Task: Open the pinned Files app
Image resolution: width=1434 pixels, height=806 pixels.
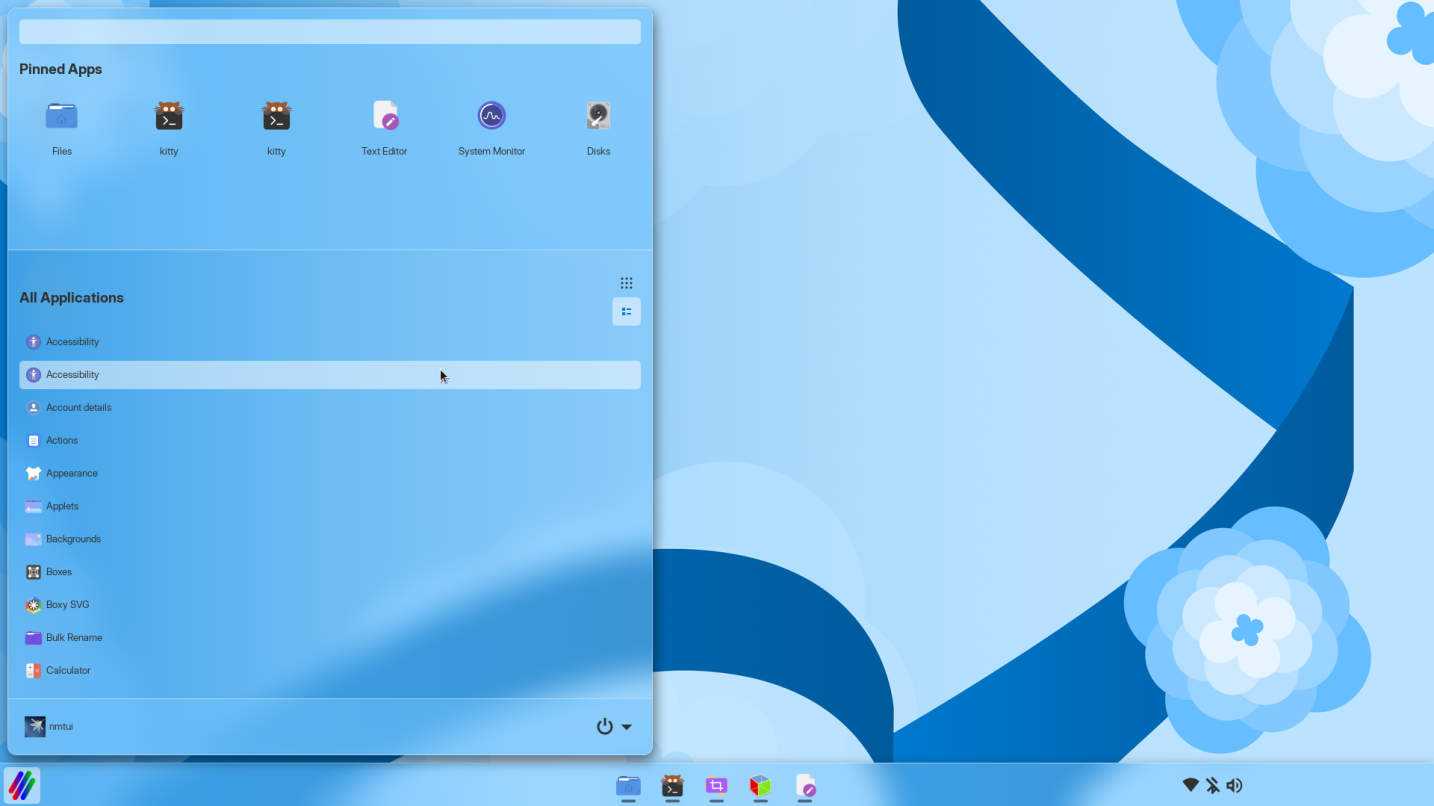Action: (x=62, y=128)
